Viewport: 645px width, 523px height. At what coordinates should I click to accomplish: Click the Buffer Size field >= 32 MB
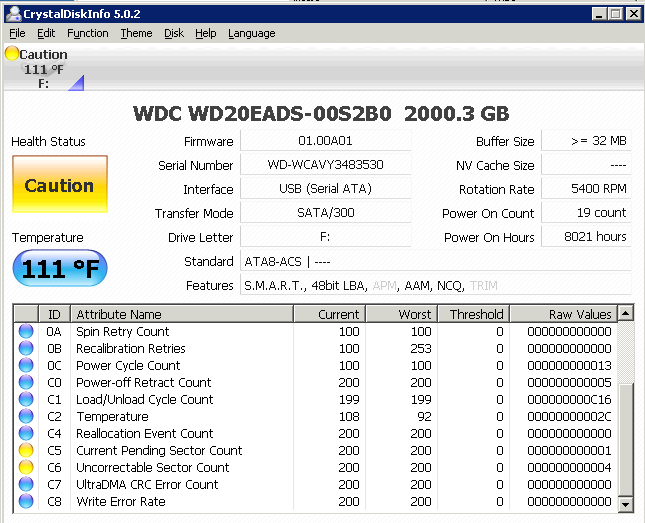click(586, 141)
